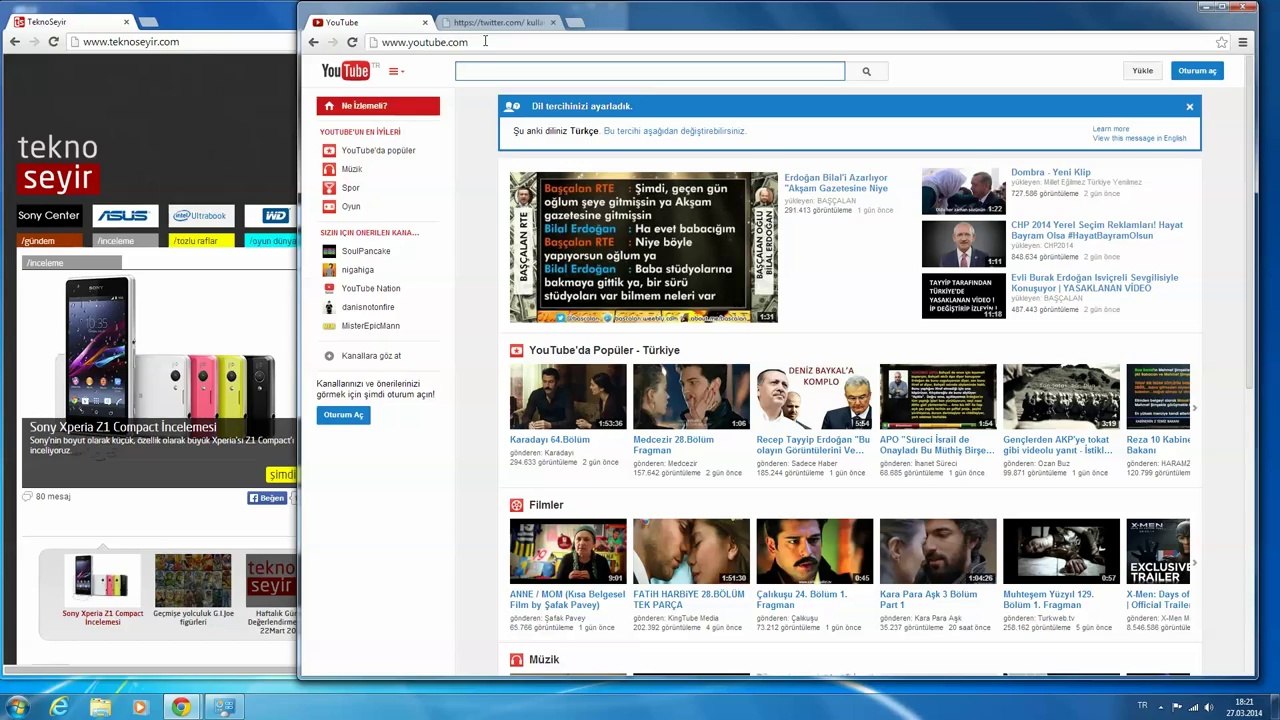This screenshot has width=1280, height=720.
Task: Open the Chrome menu in the YouTube window
Action: (1243, 42)
